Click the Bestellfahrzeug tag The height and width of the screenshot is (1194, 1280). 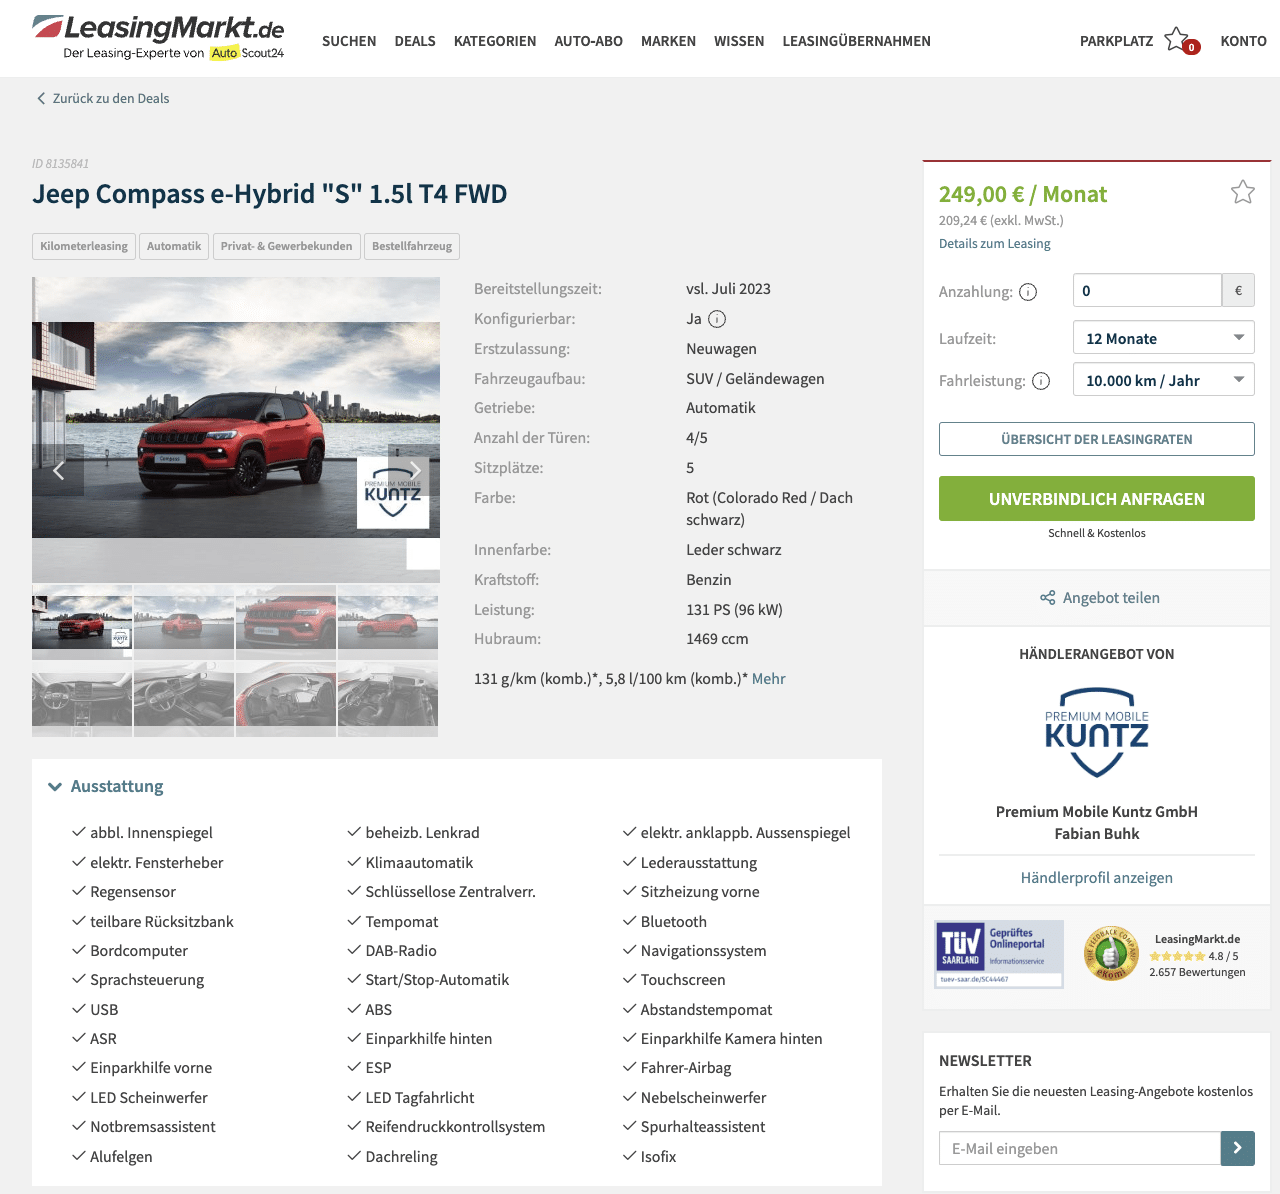pyautogui.click(x=412, y=246)
